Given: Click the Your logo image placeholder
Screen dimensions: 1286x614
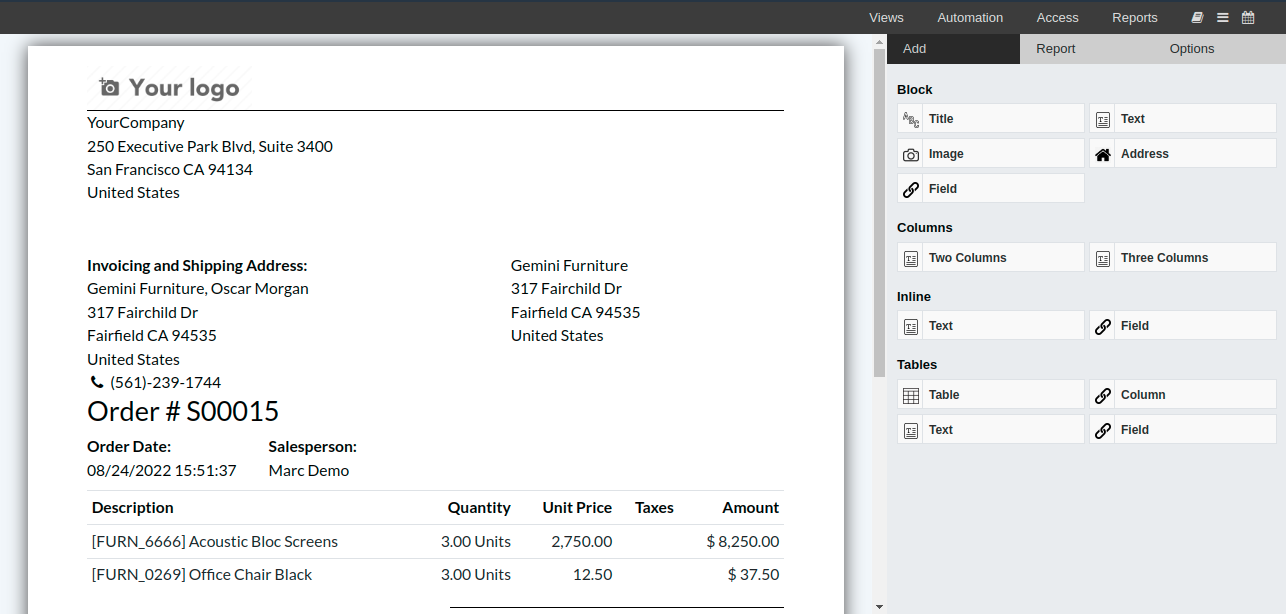Looking at the screenshot, I should click(168, 88).
